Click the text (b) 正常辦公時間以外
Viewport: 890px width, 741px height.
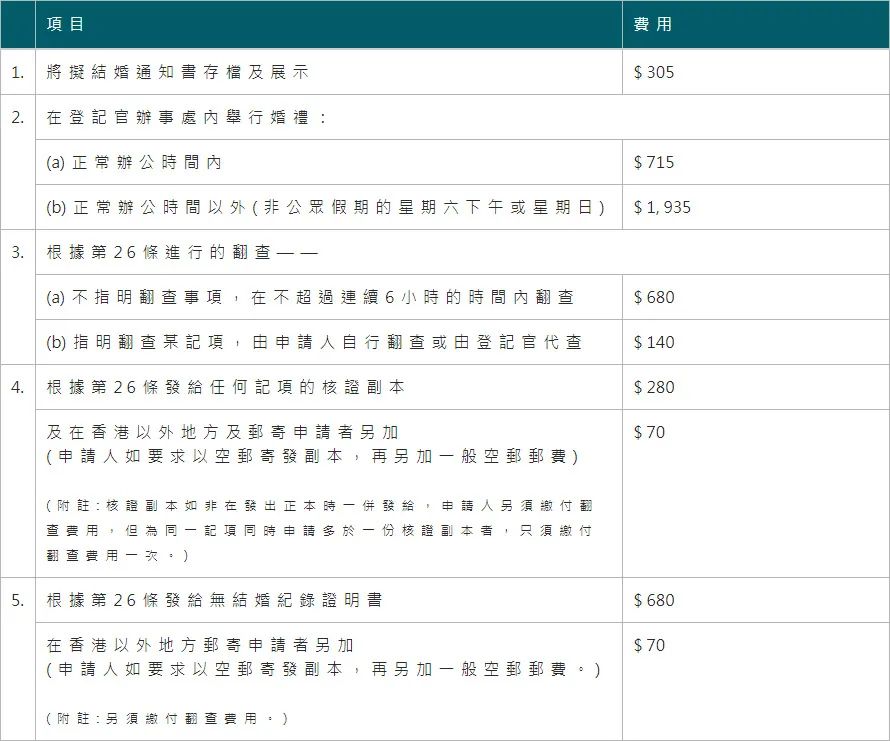click(x=146, y=207)
